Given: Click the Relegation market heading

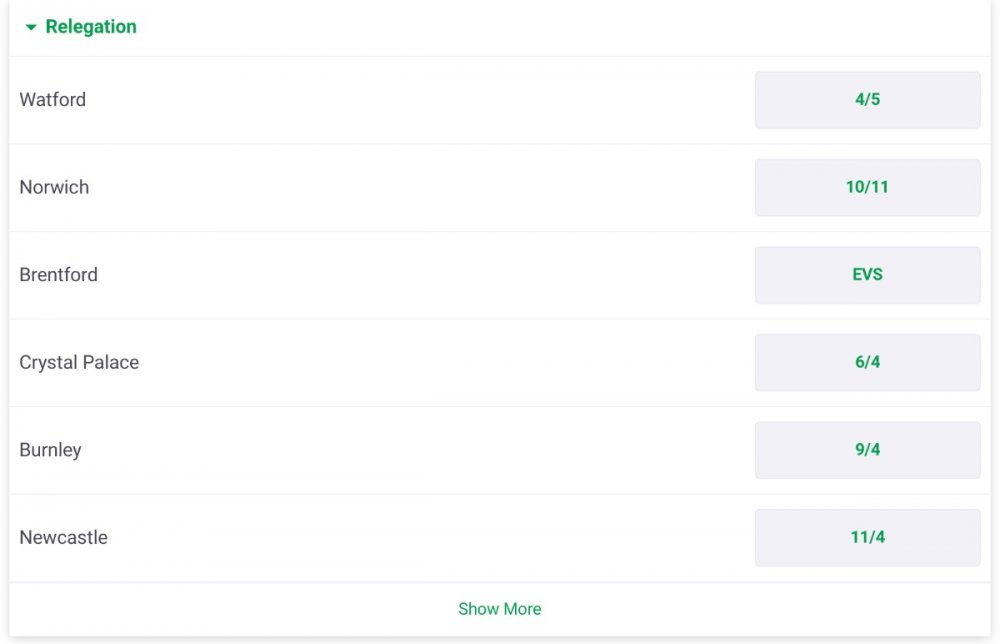Looking at the screenshot, I should (91, 27).
